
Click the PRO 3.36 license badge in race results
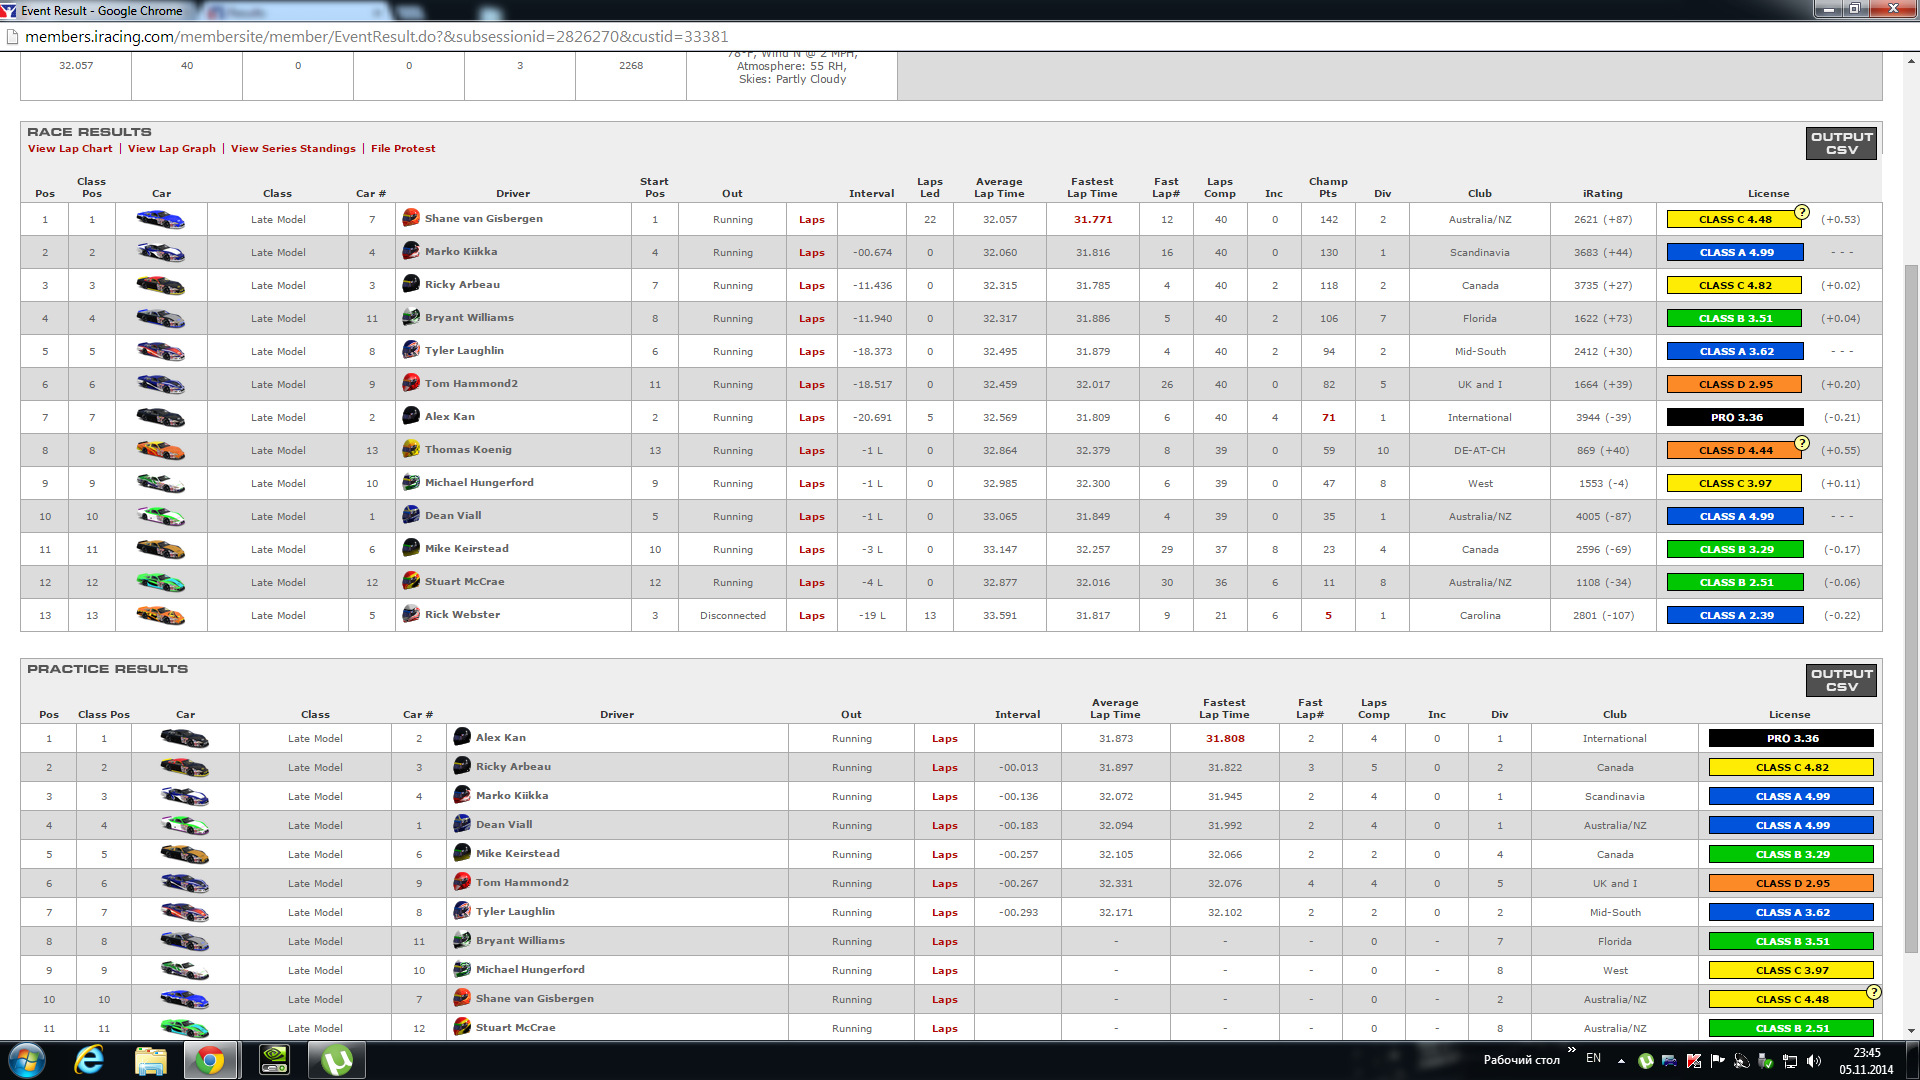(x=1735, y=417)
